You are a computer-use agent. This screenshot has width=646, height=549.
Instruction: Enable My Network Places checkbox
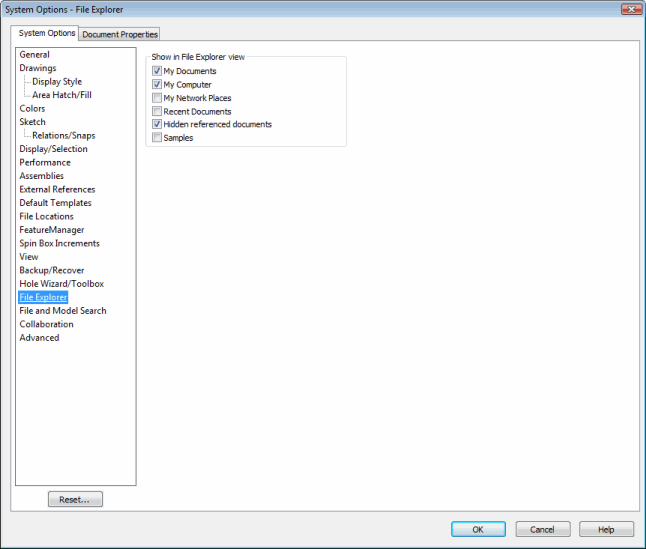tap(157, 98)
